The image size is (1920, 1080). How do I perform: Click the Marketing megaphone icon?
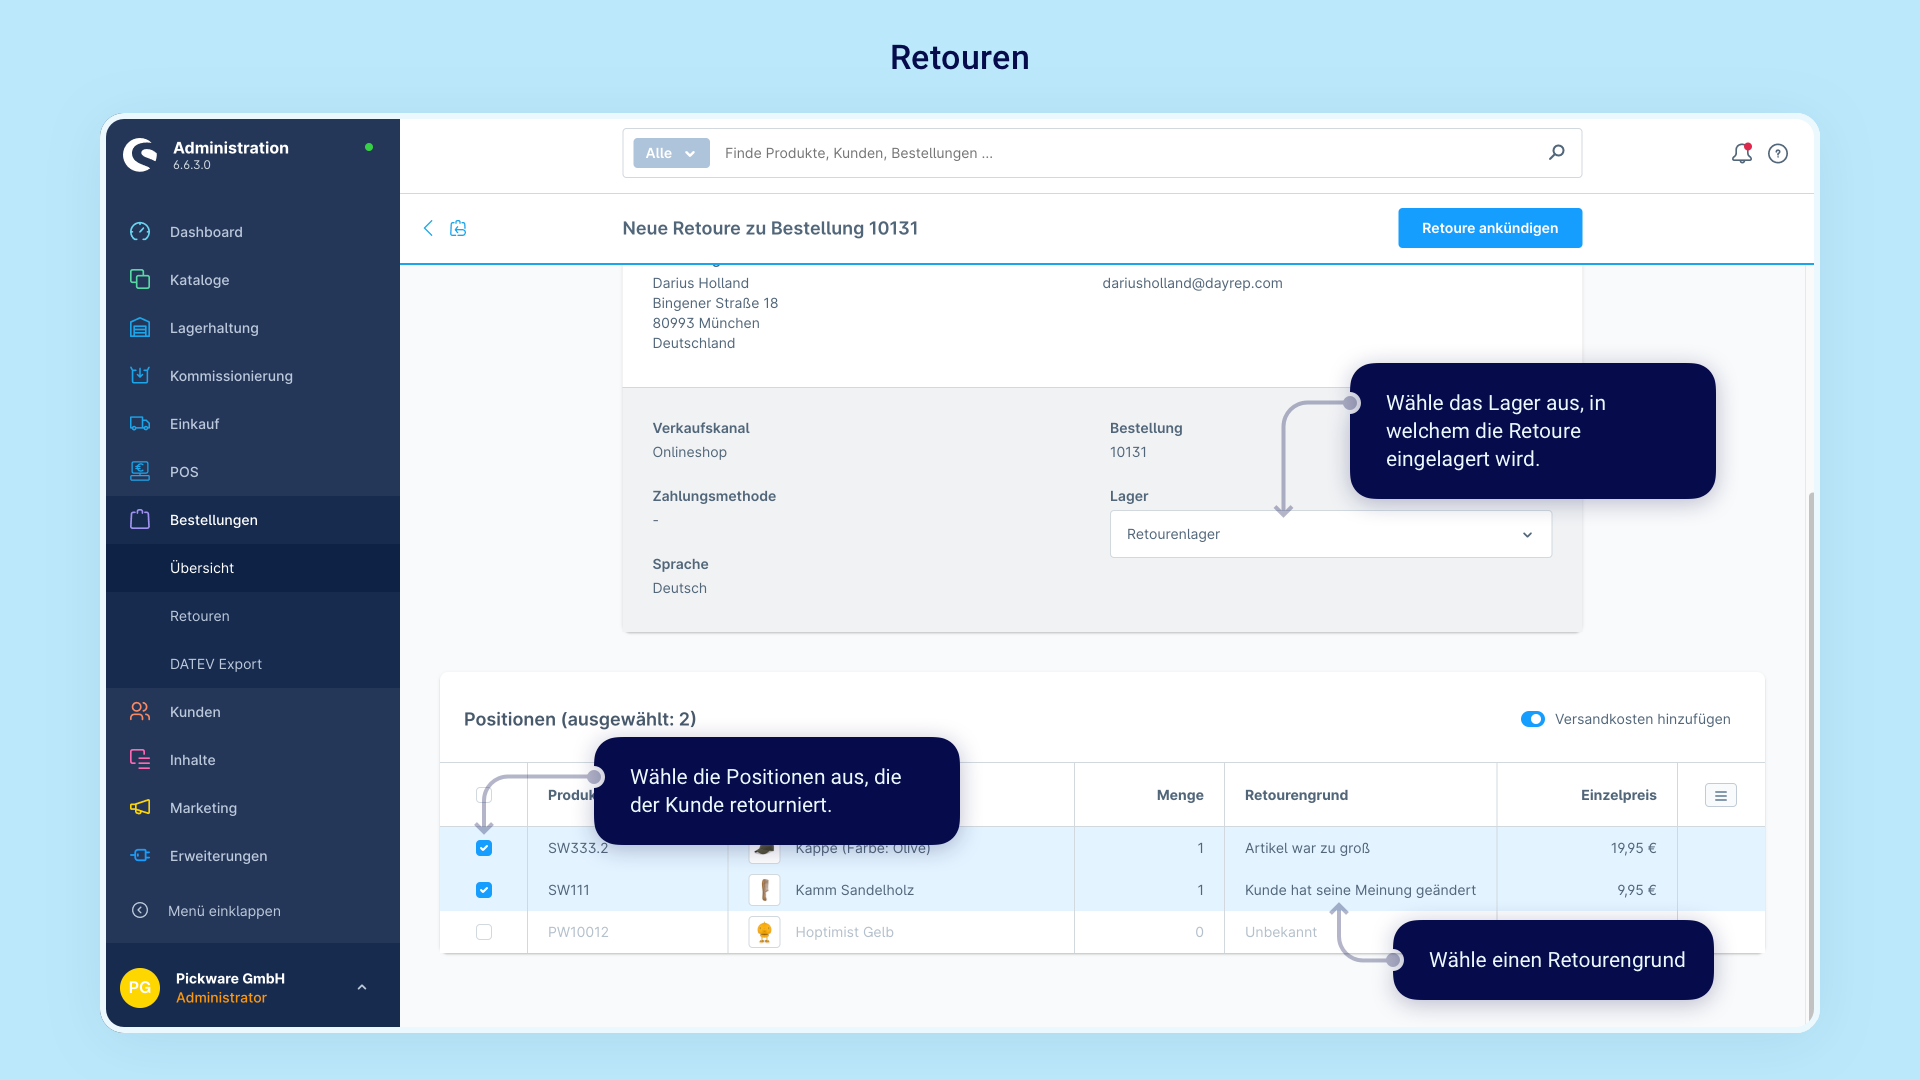140,808
